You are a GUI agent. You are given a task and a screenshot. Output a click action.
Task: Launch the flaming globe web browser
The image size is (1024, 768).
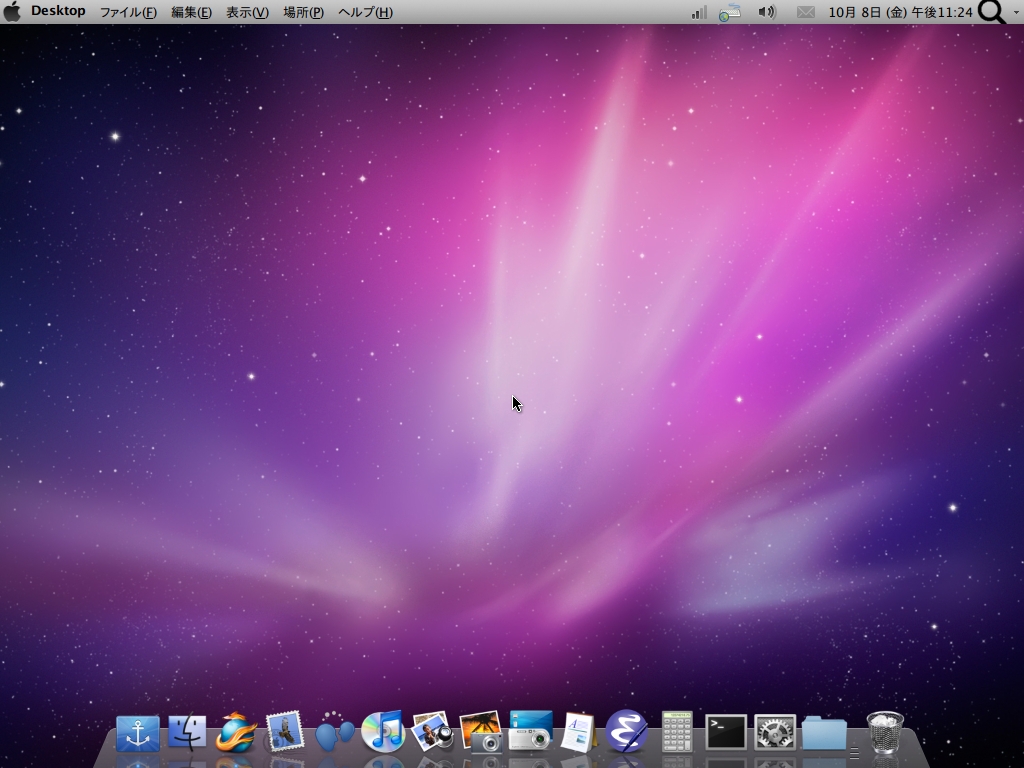(x=236, y=732)
